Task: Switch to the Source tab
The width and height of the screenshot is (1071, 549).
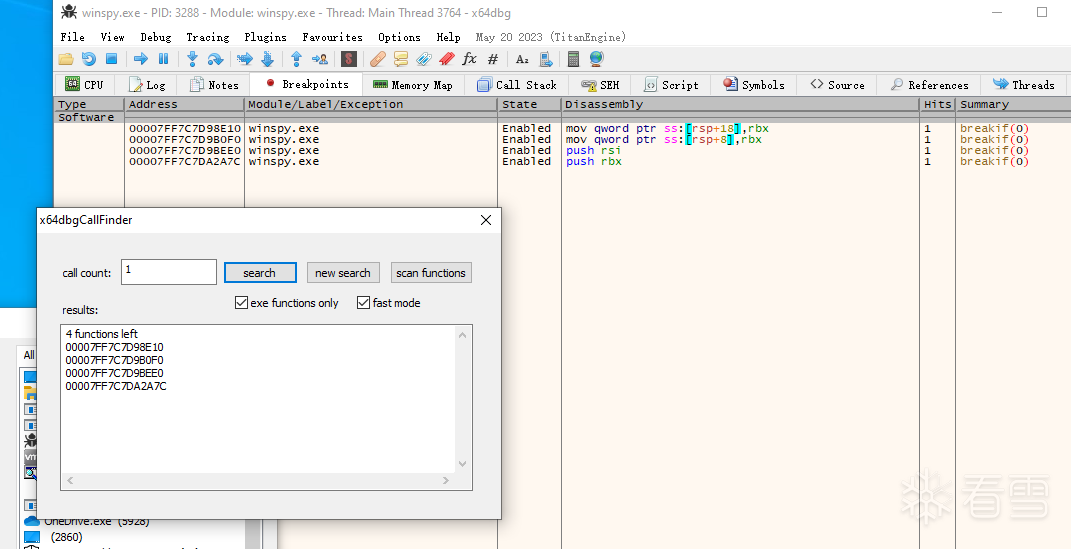Action: click(837, 85)
